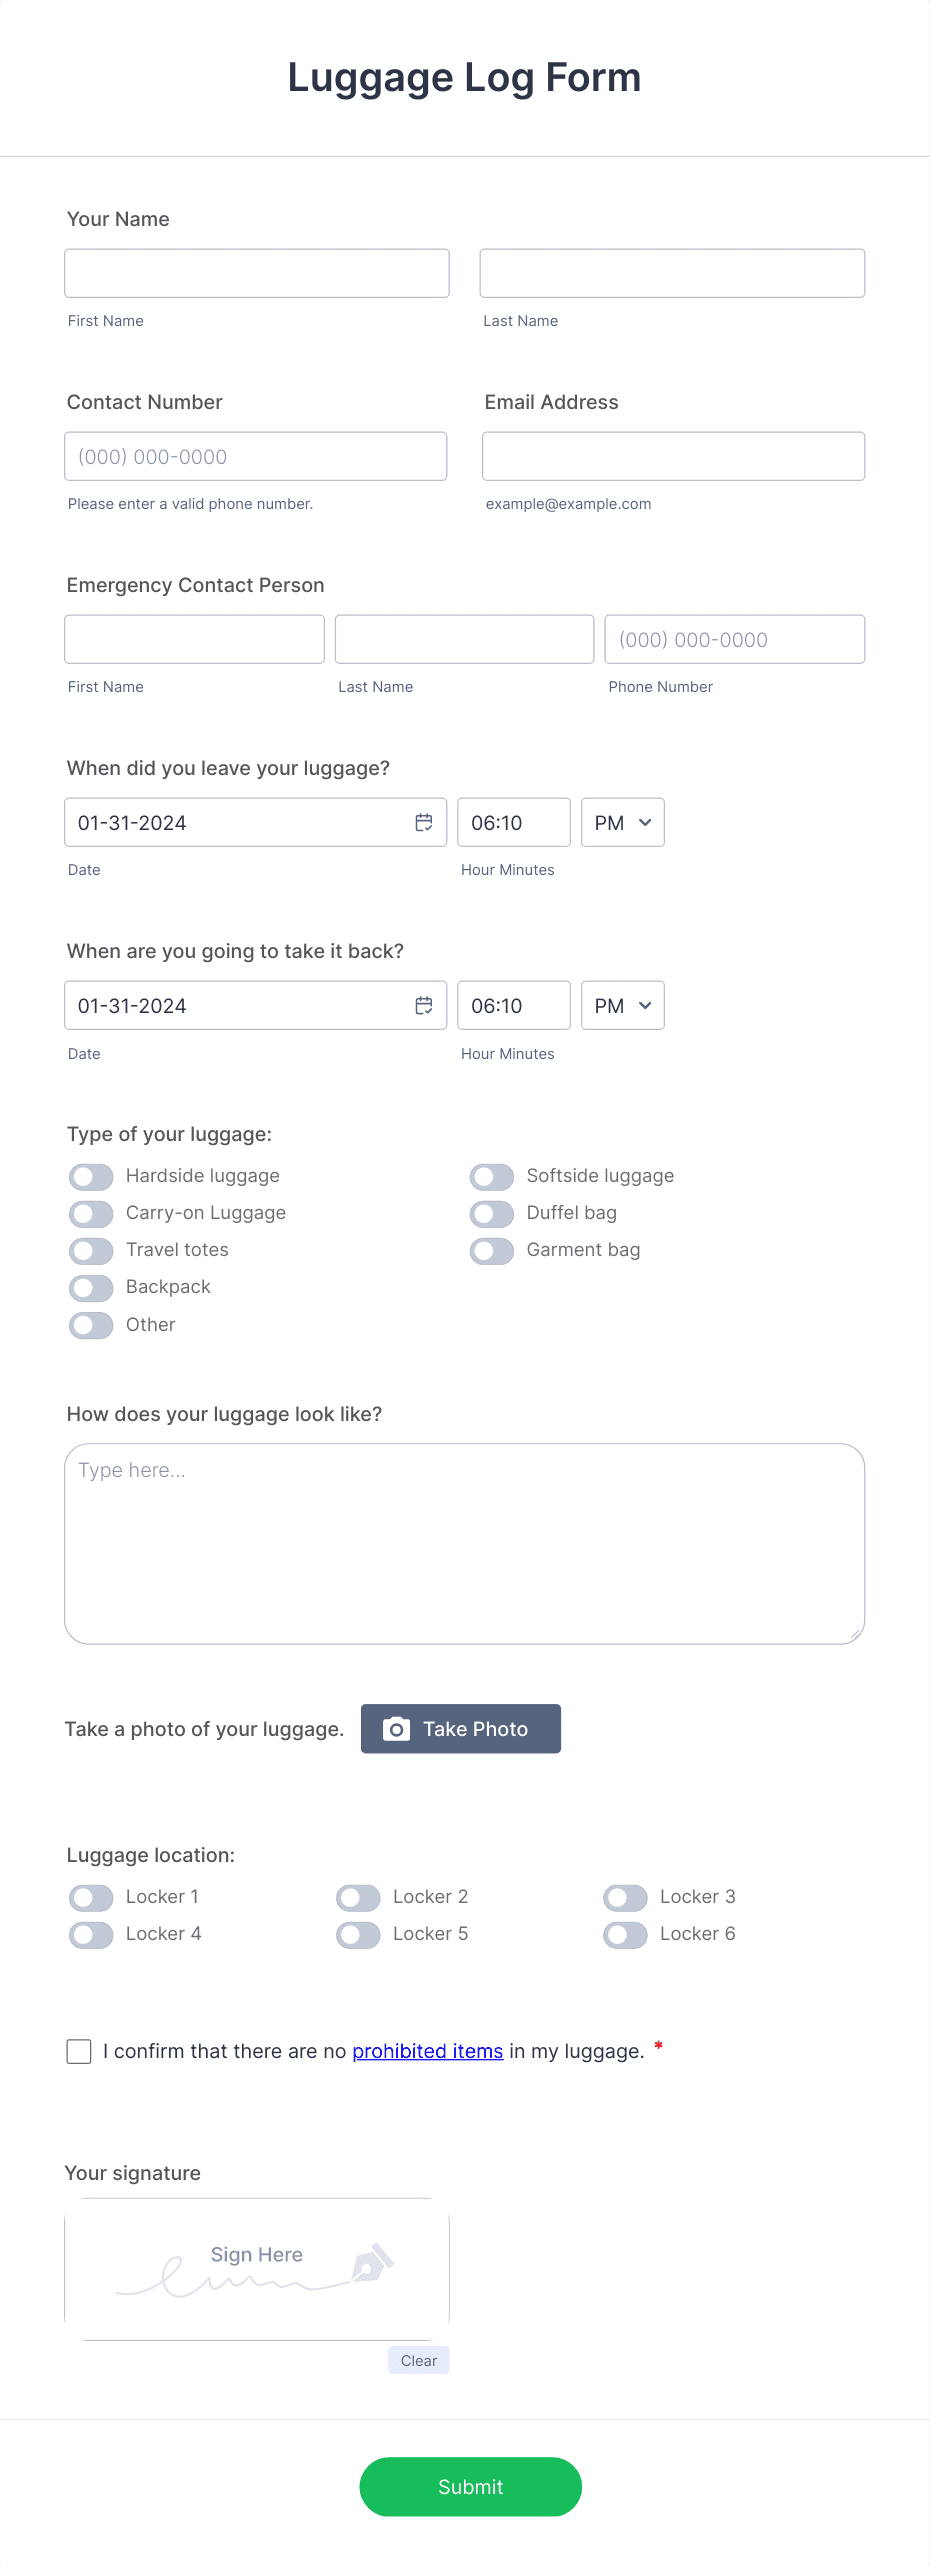This screenshot has width=930, height=2566.
Task: Open the AM/PM dropdown for drop-off time
Action: point(621,822)
